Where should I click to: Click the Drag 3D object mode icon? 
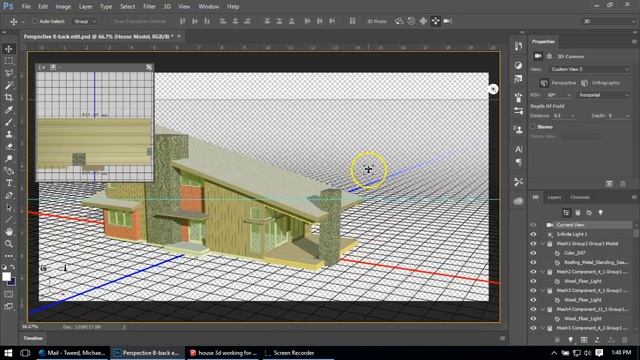click(423, 21)
